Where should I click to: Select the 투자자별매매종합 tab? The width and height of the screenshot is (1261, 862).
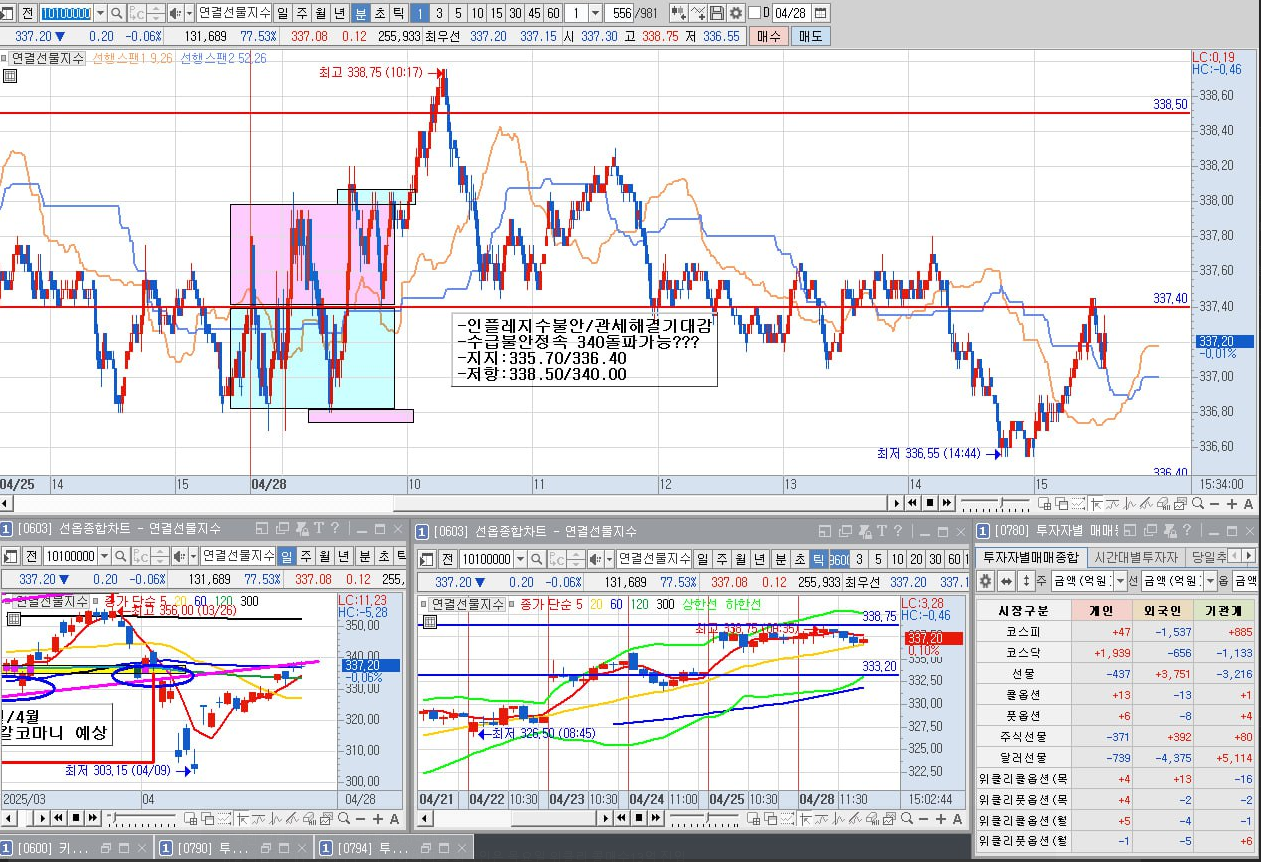(x=1030, y=557)
